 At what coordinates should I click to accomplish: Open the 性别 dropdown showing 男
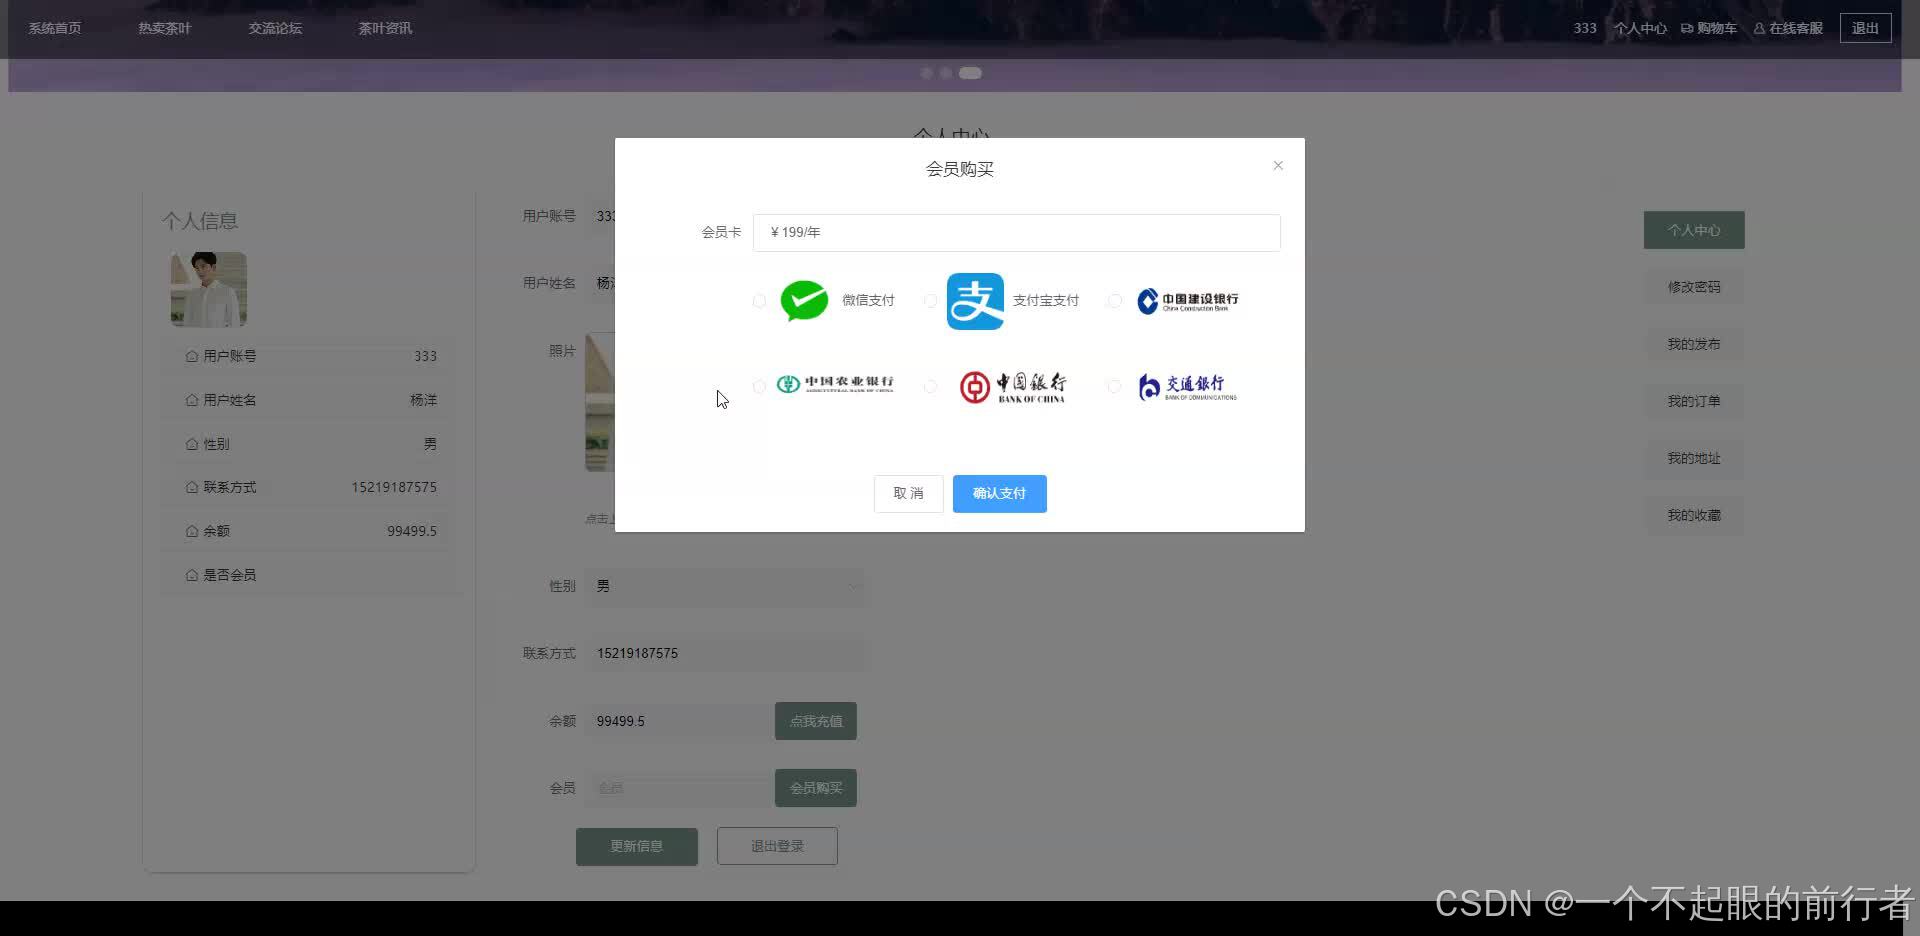727,586
